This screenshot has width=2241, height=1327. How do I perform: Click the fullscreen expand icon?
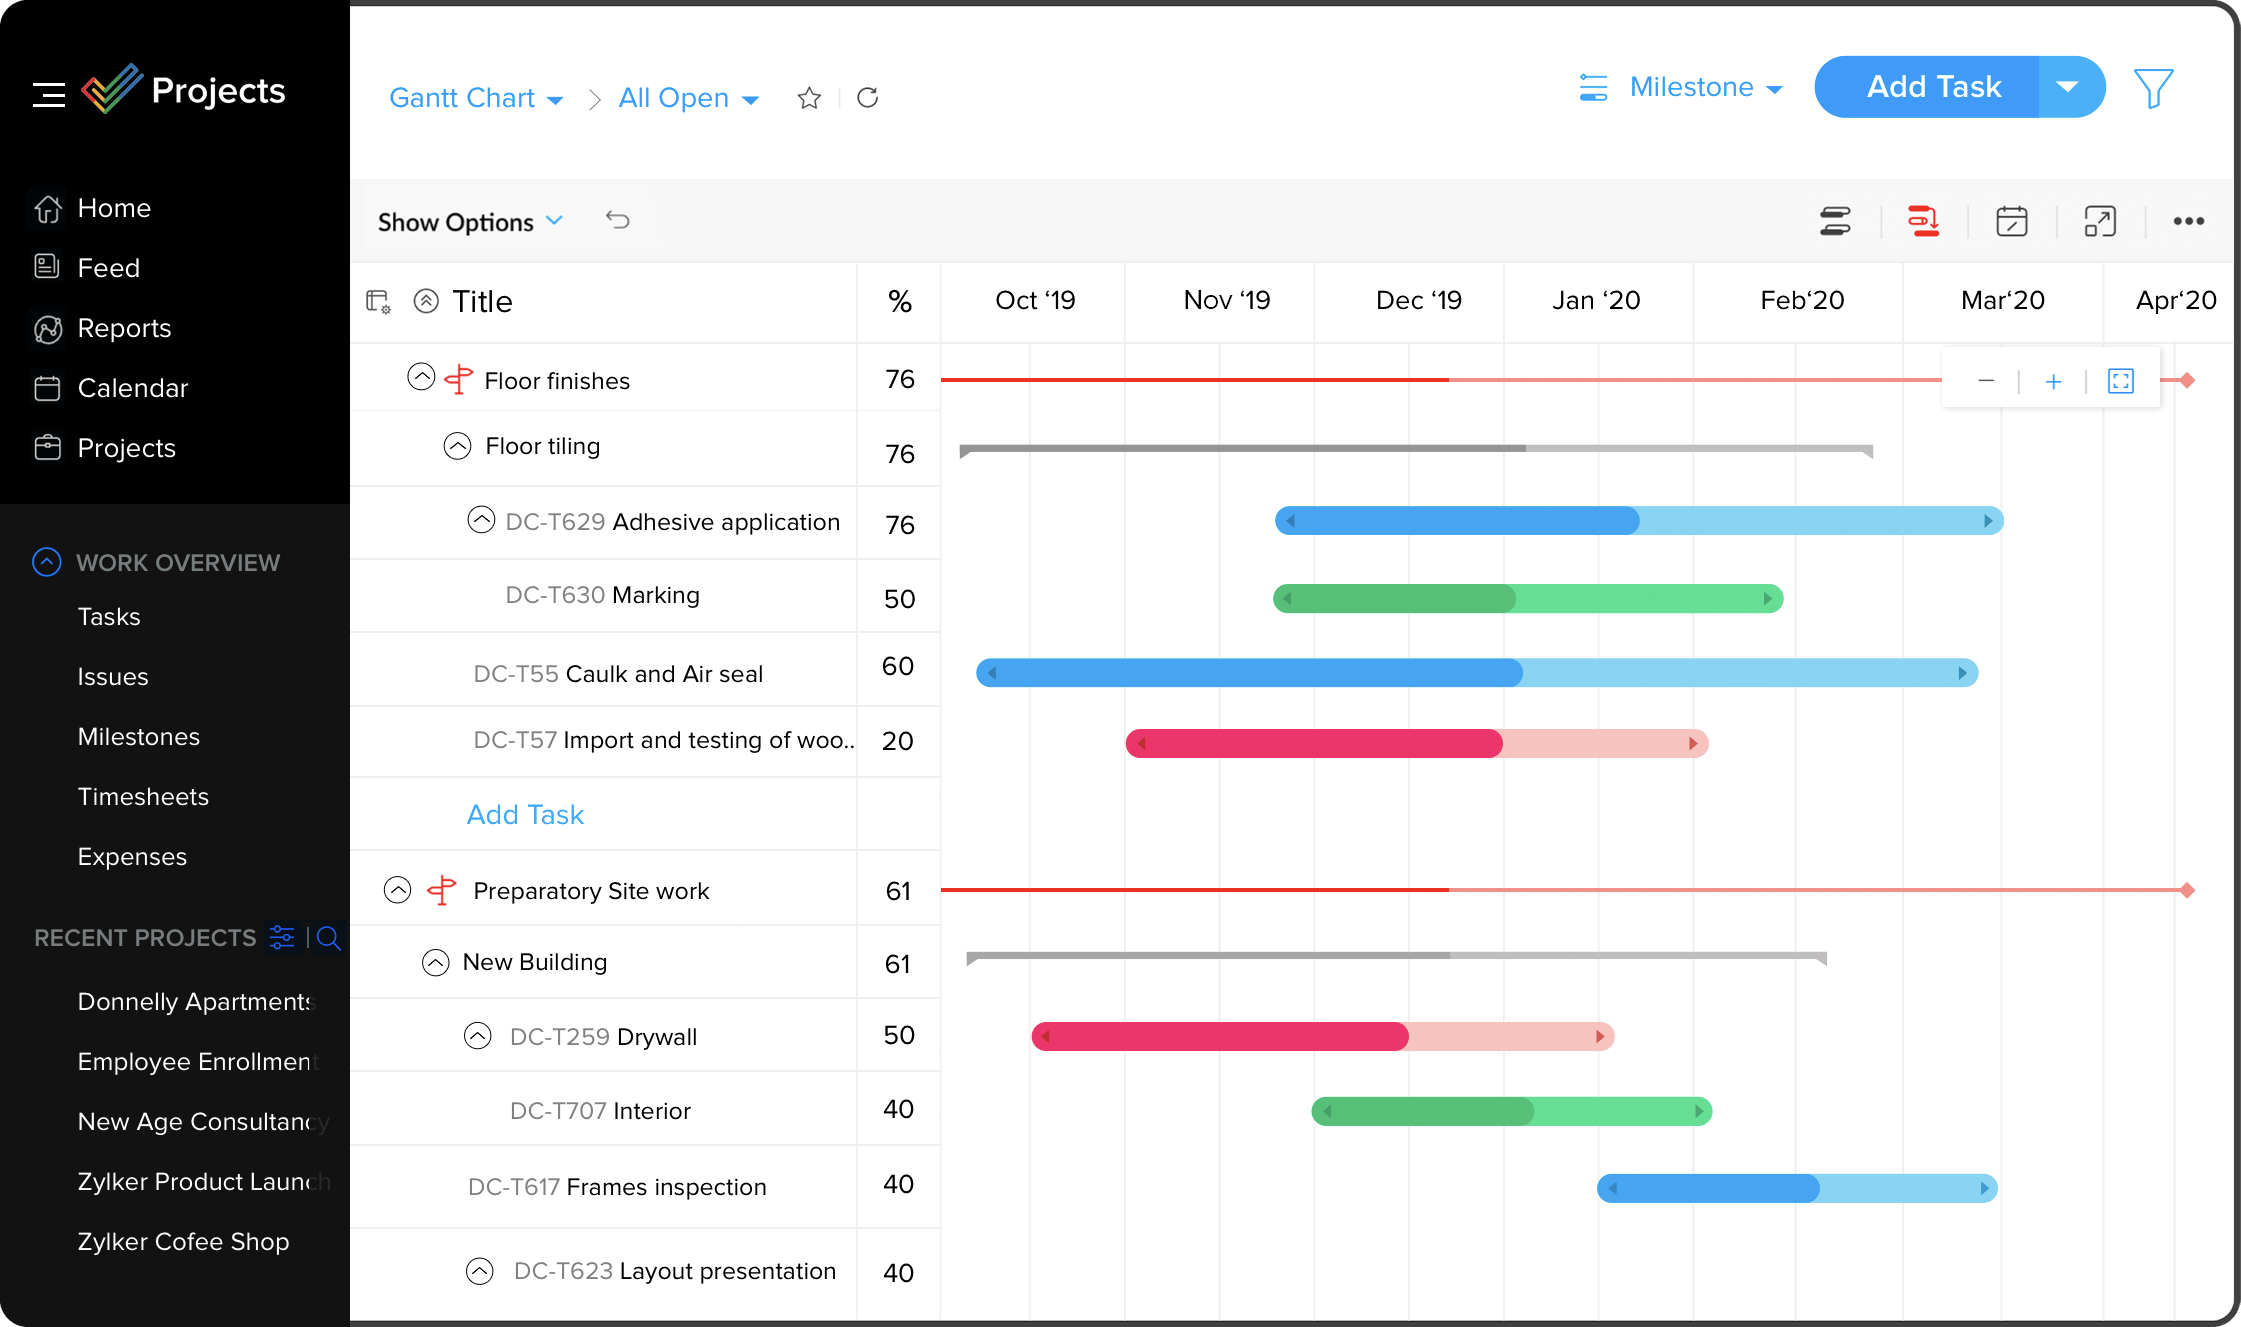tap(2100, 220)
